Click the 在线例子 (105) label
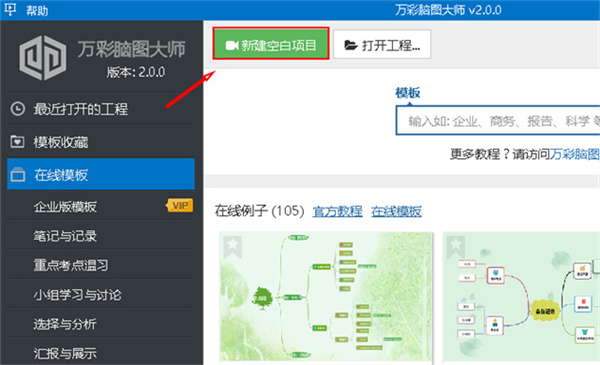This screenshot has width=600, height=365. 259,211
